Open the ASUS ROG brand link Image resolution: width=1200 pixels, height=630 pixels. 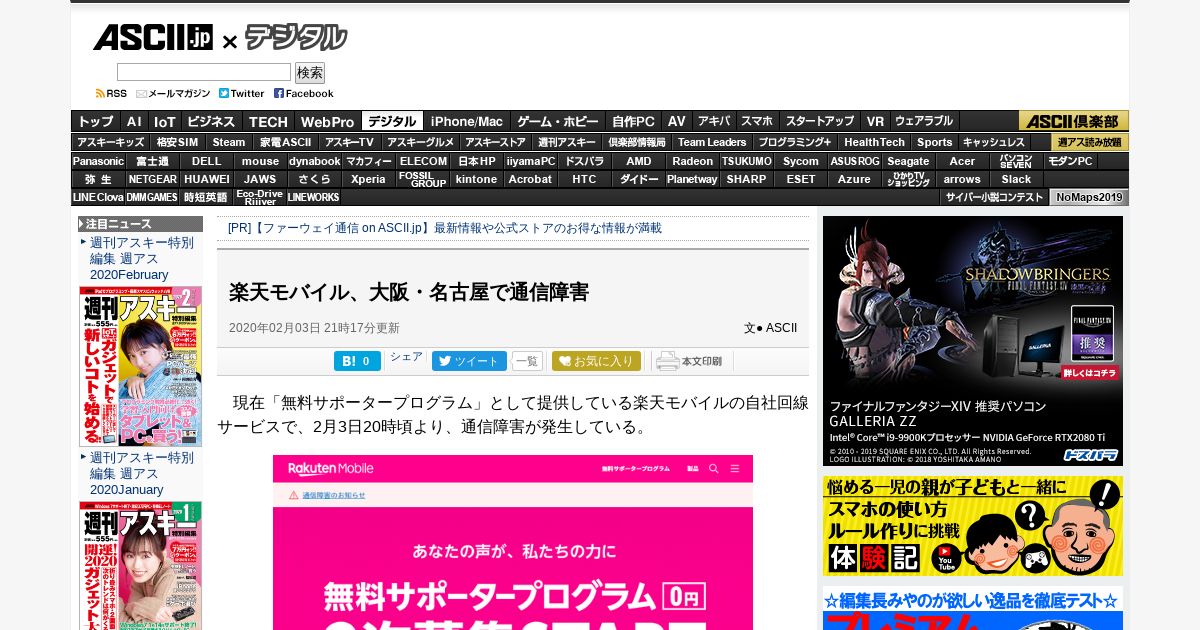(x=855, y=161)
